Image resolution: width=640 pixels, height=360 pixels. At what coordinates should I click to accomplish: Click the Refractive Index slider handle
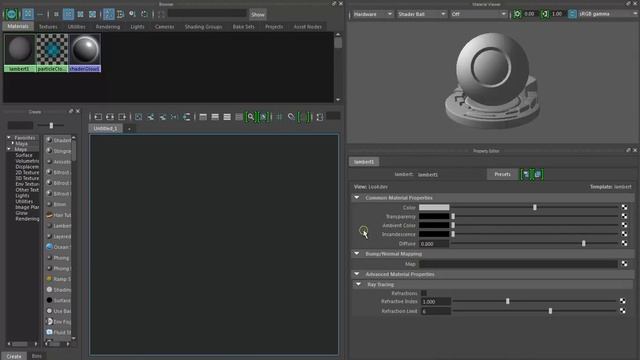[x=507, y=301]
